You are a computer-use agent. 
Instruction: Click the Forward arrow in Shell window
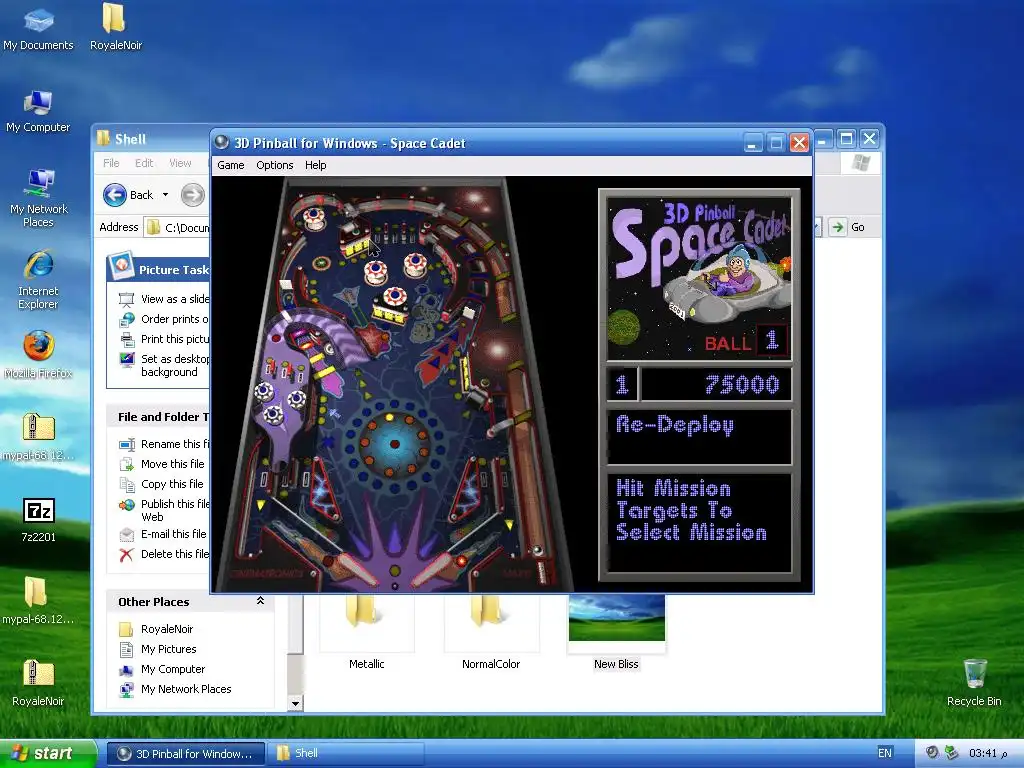click(193, 195)
